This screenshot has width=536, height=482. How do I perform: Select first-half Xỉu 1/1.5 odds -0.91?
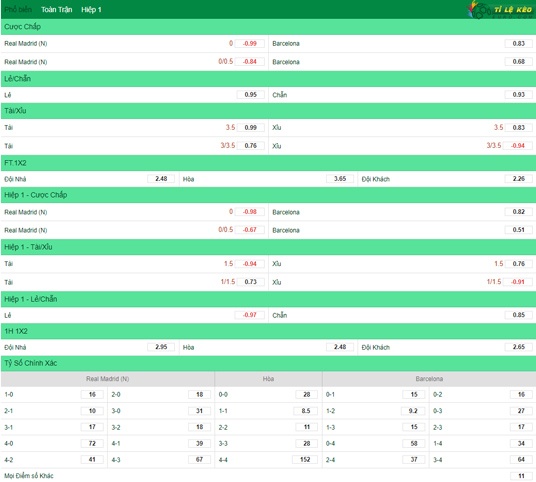click(518, 282)
